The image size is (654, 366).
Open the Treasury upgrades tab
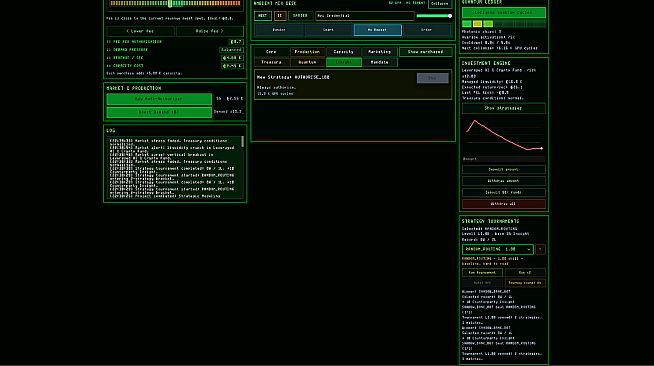(271, 62)
